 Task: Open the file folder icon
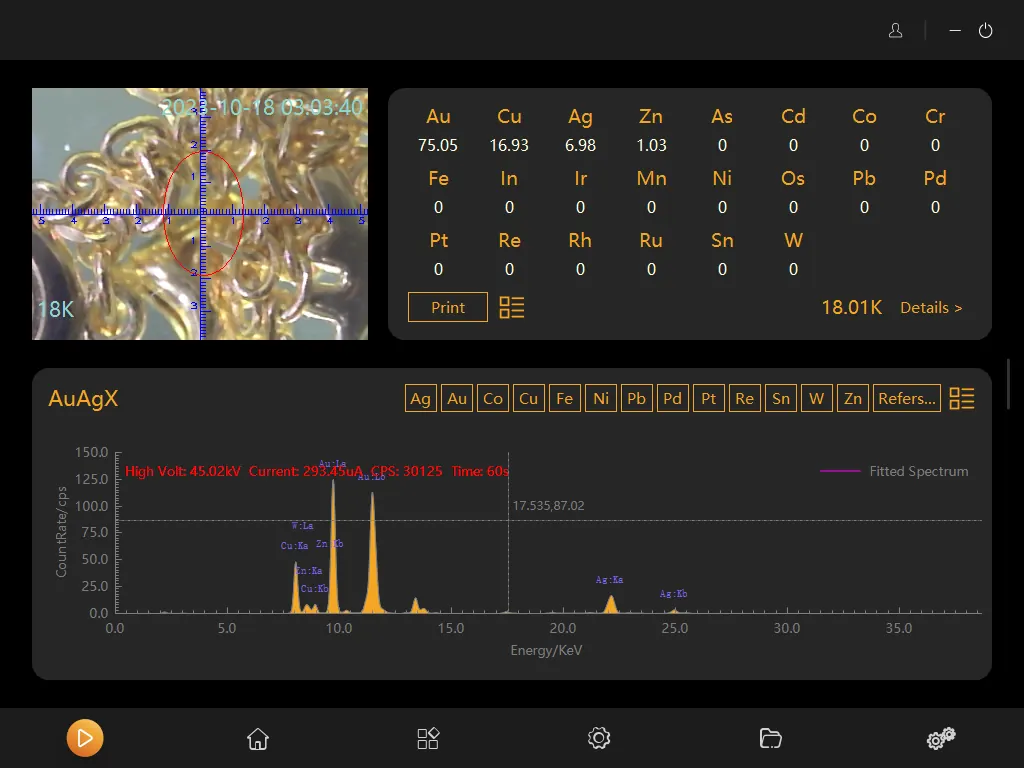coord(770,739)
